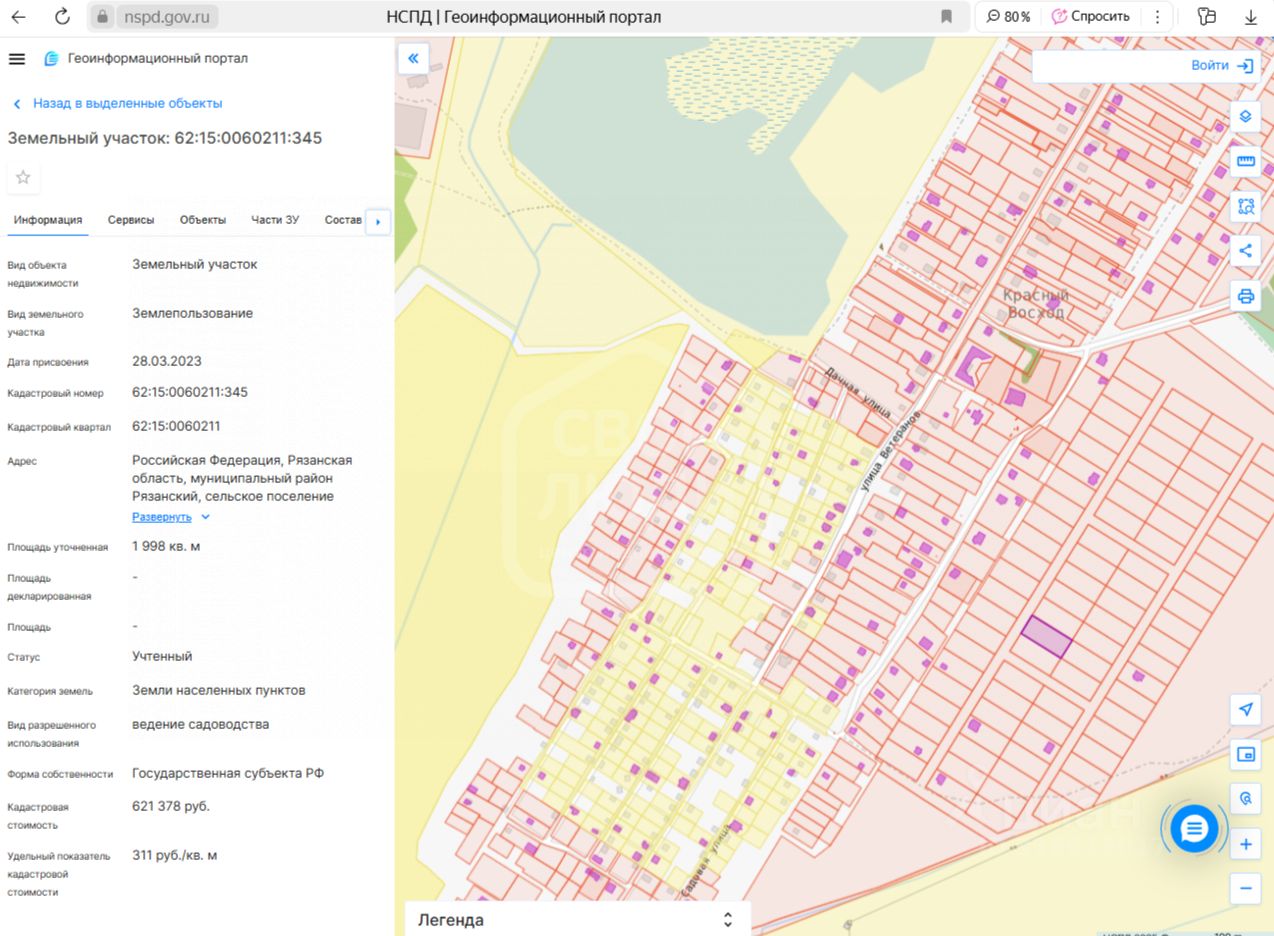Toggle the overview map icon
The width and height of the screenshot is (1274, 936).
click(1245, 754)
